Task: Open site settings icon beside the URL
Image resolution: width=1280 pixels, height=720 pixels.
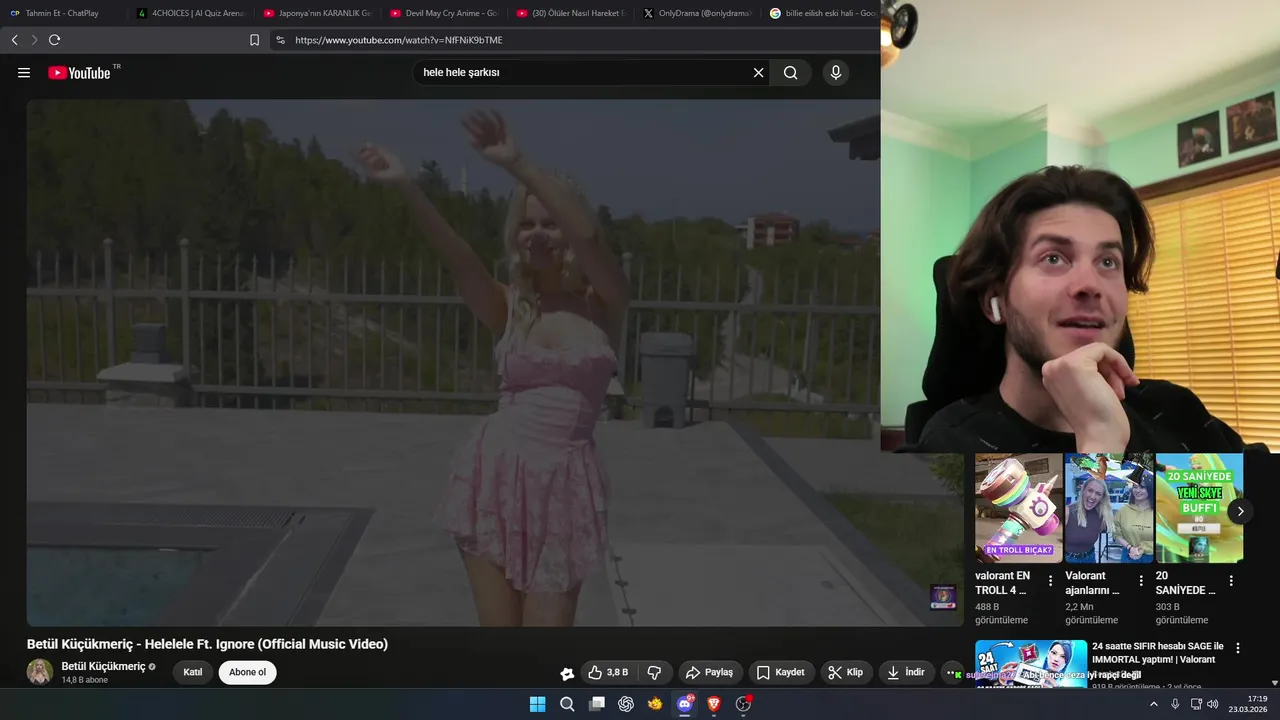Action: [x=280, y=40]
